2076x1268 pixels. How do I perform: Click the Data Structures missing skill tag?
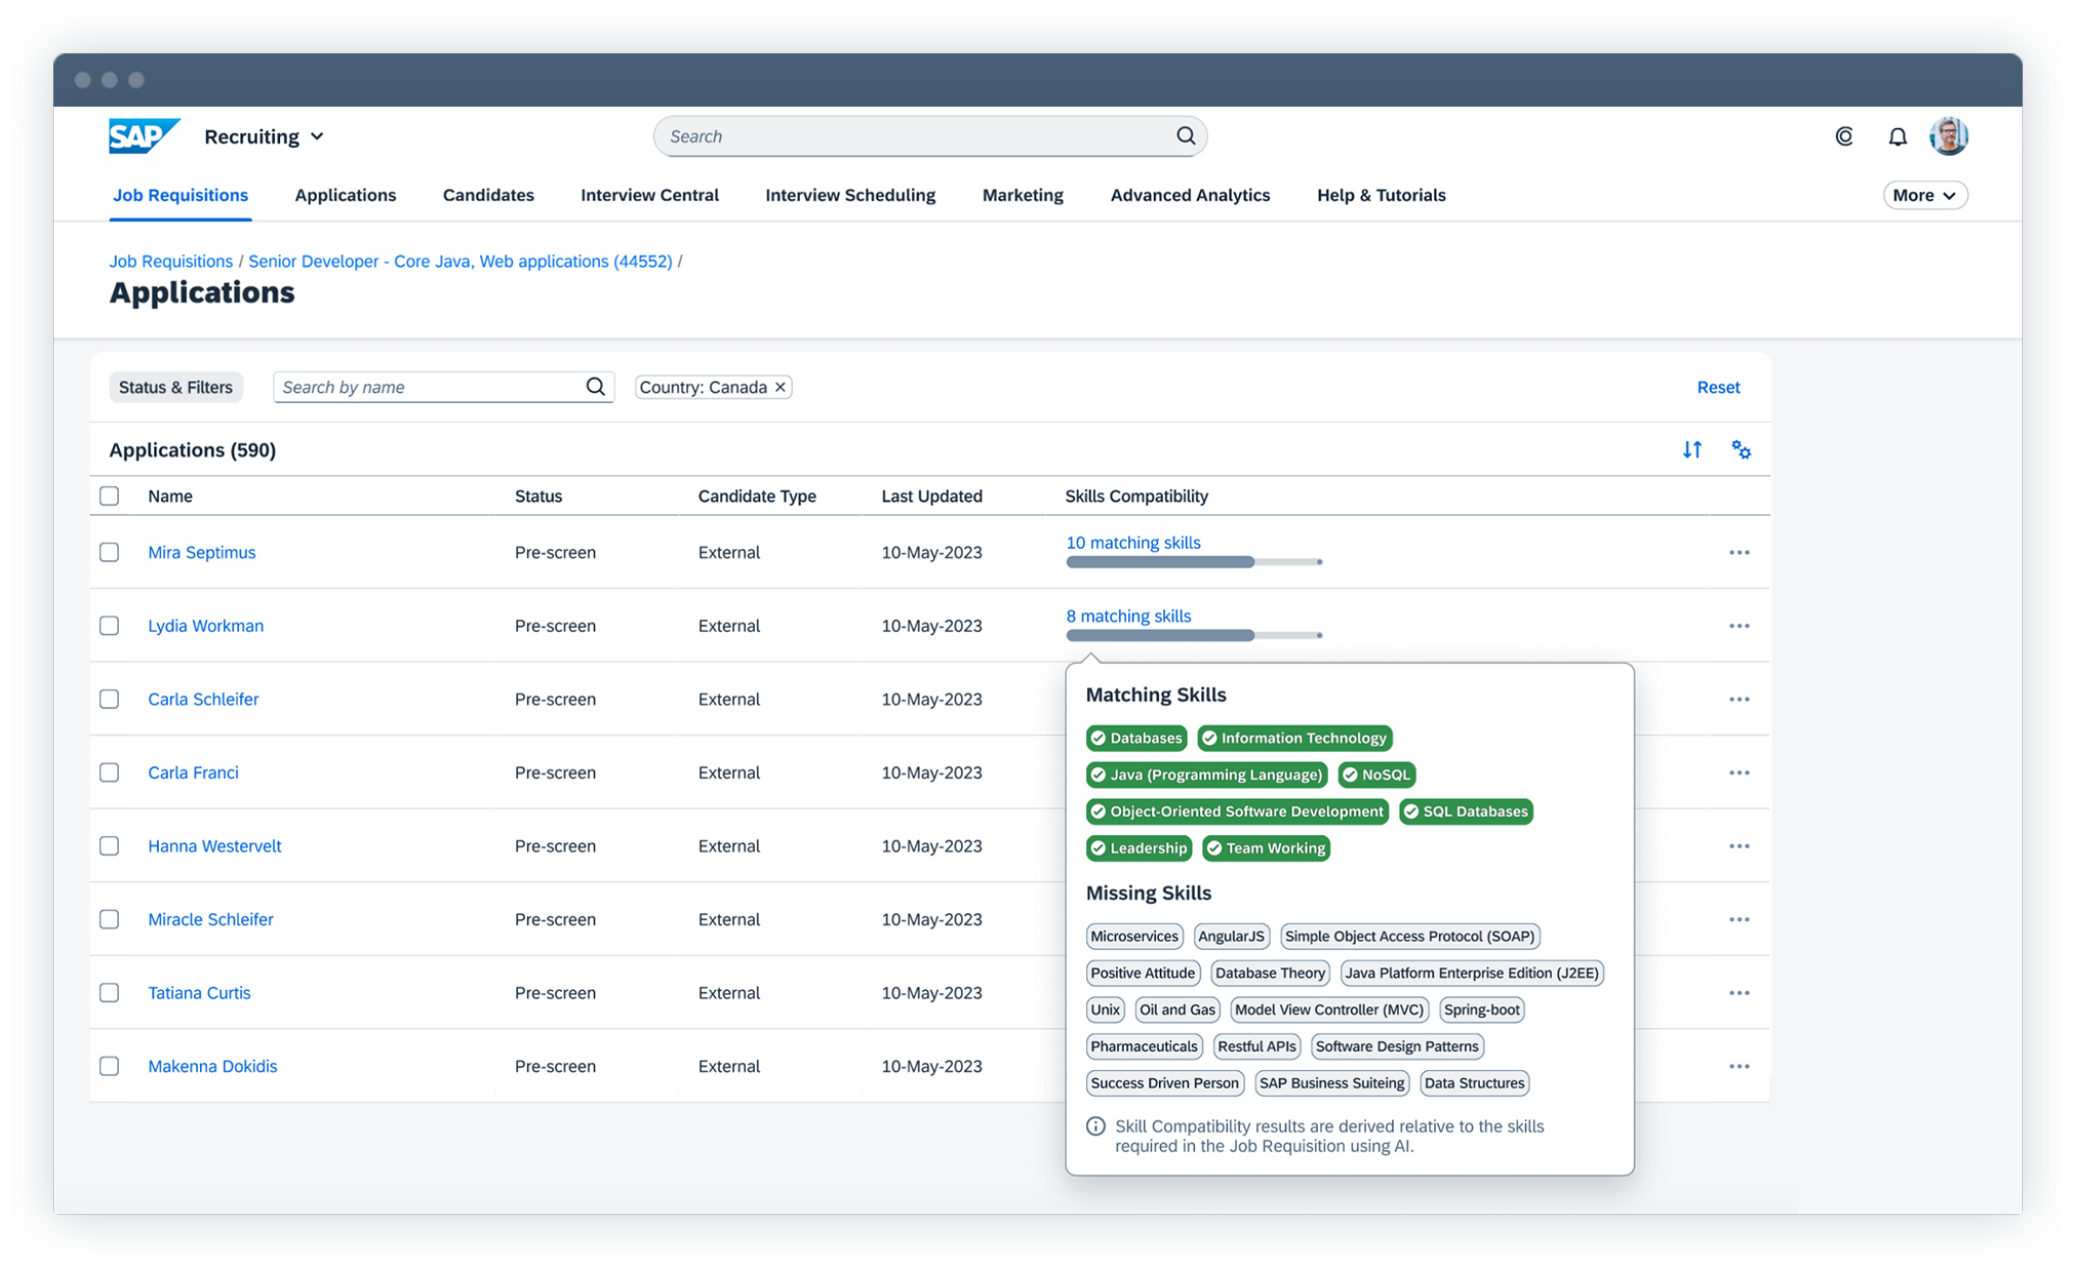(x=1474, y=1083)
